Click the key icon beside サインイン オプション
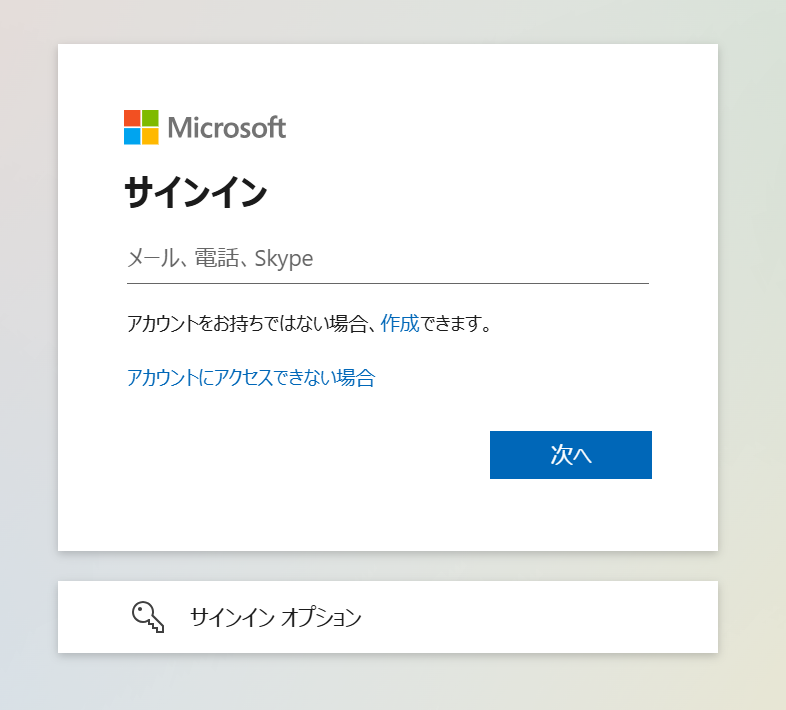Viewport: 786px width, 710px height. (148, 617)
